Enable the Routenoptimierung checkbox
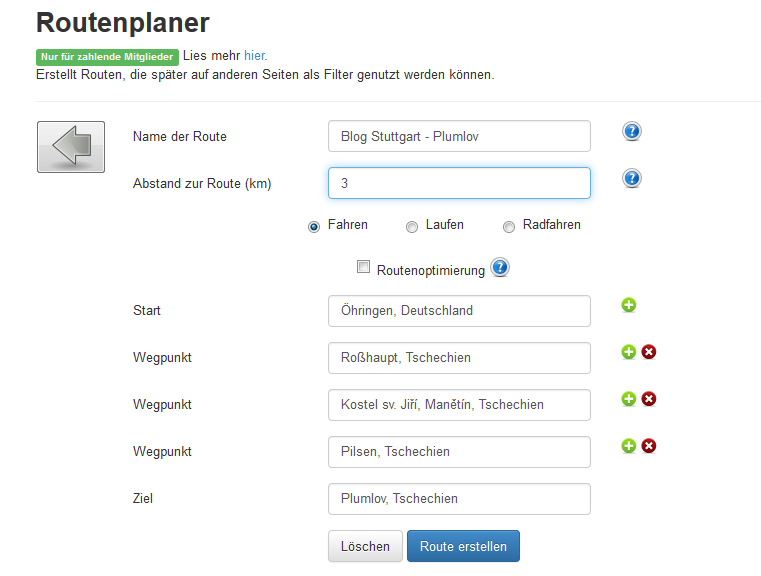 click(x=363, y=266)
